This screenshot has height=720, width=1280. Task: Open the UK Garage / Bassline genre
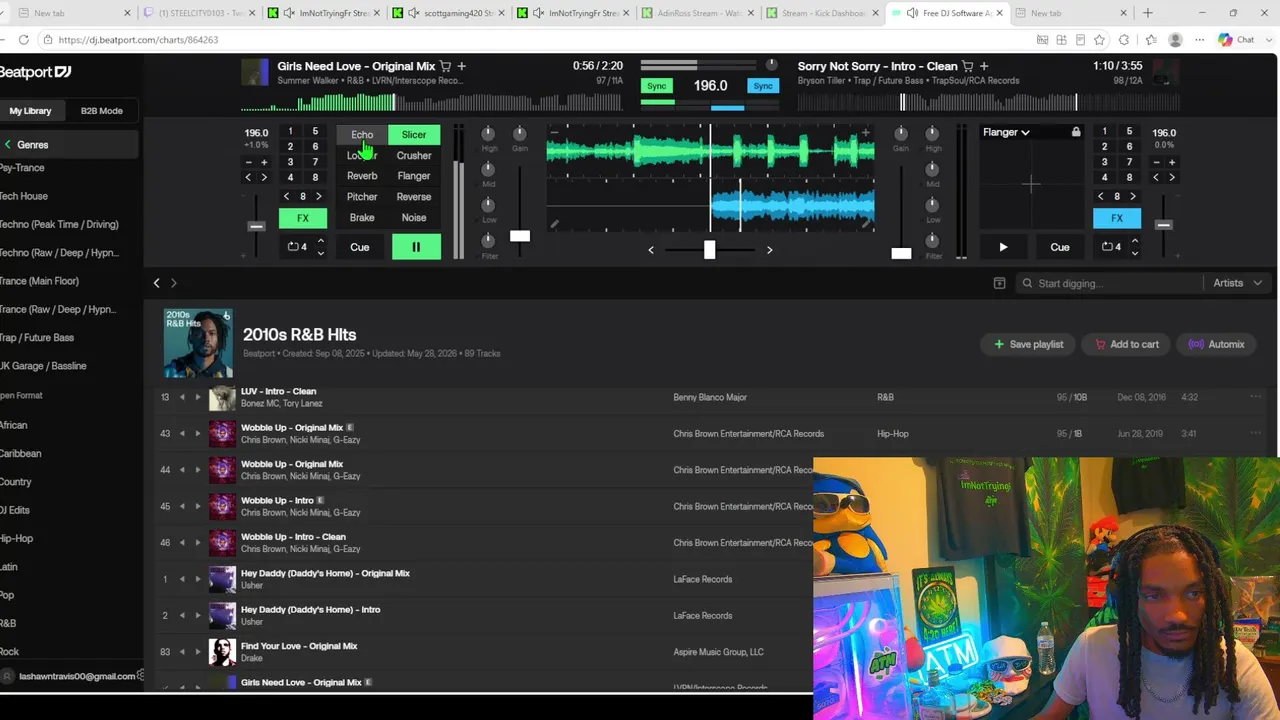(43, 366)
